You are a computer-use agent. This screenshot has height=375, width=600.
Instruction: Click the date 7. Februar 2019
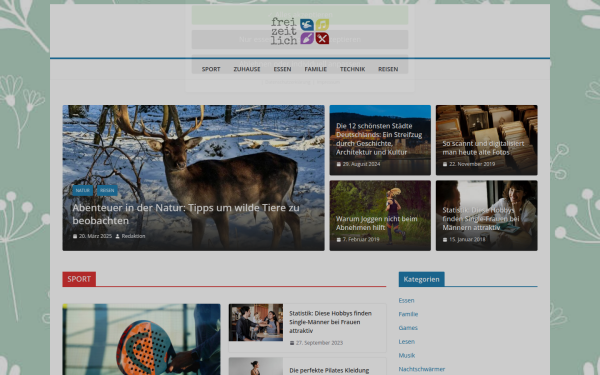361,240
